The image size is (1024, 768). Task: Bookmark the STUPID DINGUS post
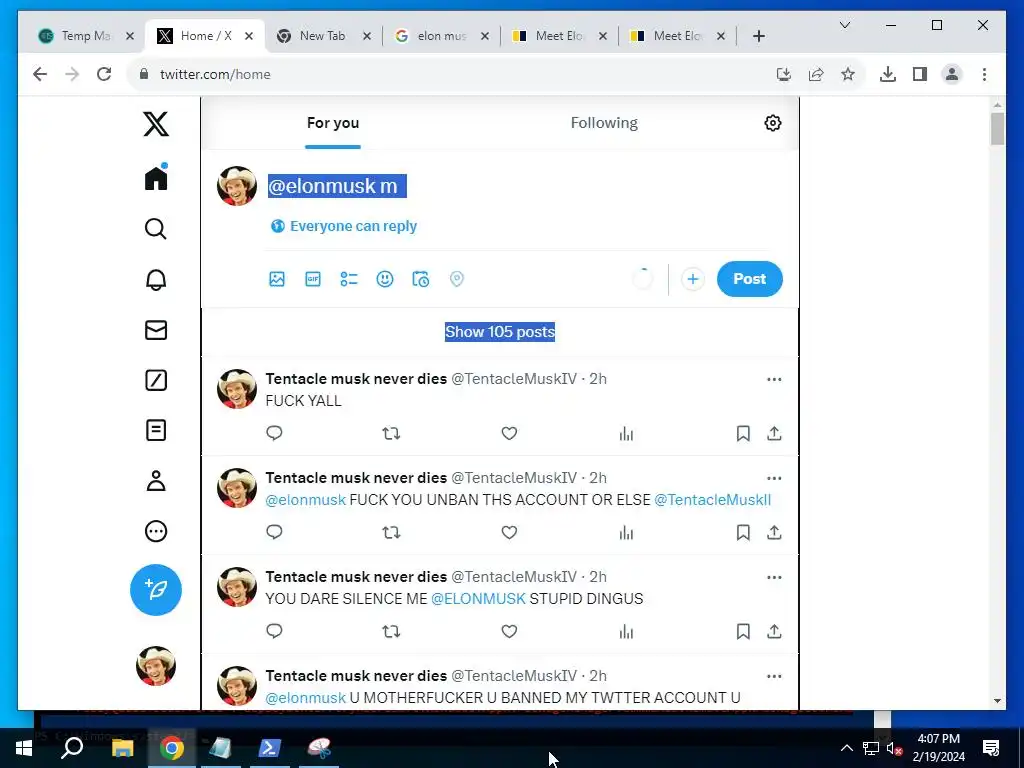click(x=743, y=632)
